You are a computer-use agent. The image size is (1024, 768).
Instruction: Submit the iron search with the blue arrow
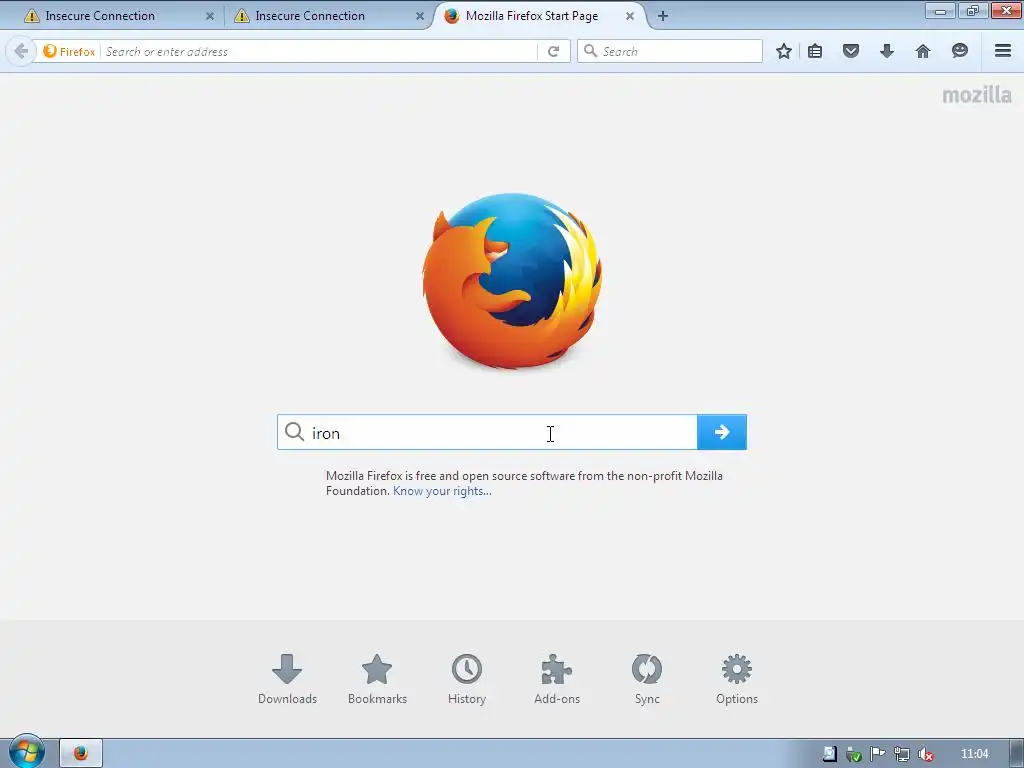[x=722, y=432]
